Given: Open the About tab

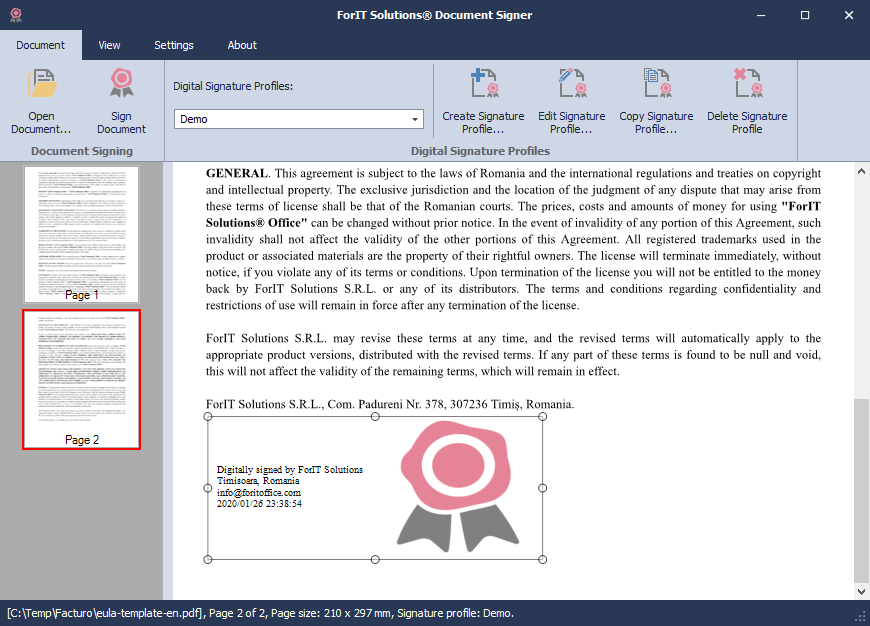Looking at the screenshot, I should 242,45.
